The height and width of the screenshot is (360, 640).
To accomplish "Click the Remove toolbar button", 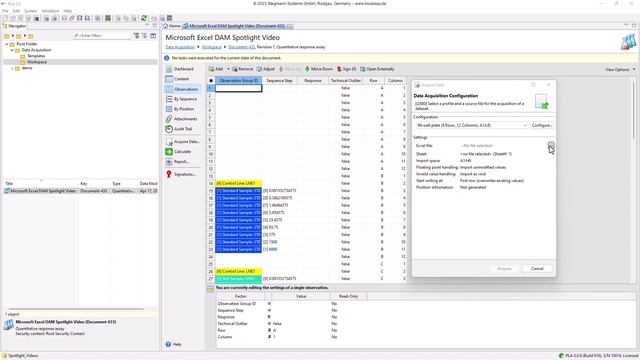I will [242, 69].
